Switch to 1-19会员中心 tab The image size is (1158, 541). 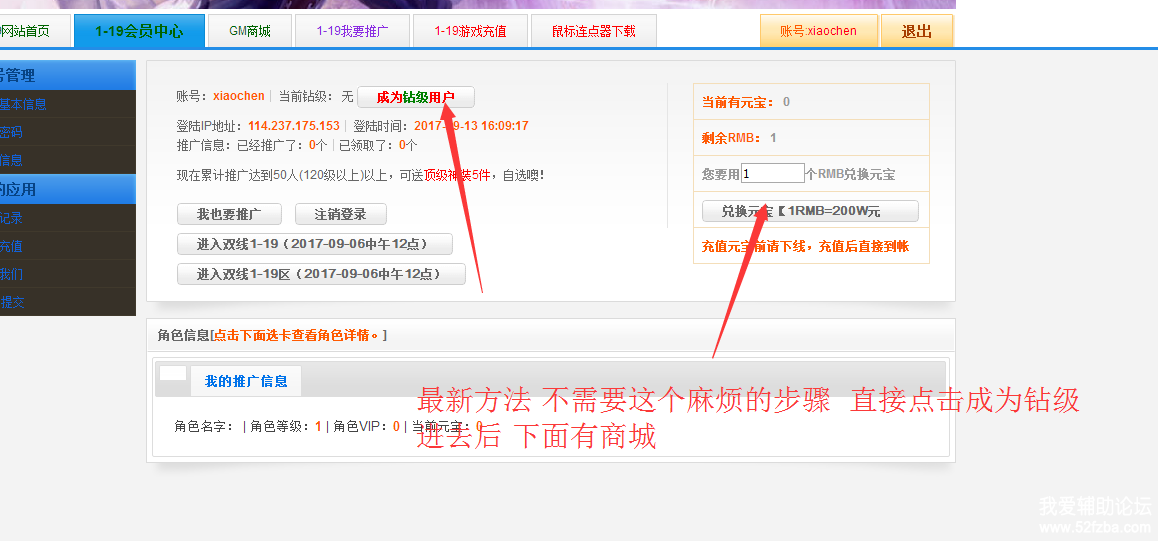[x=140, y=31]
